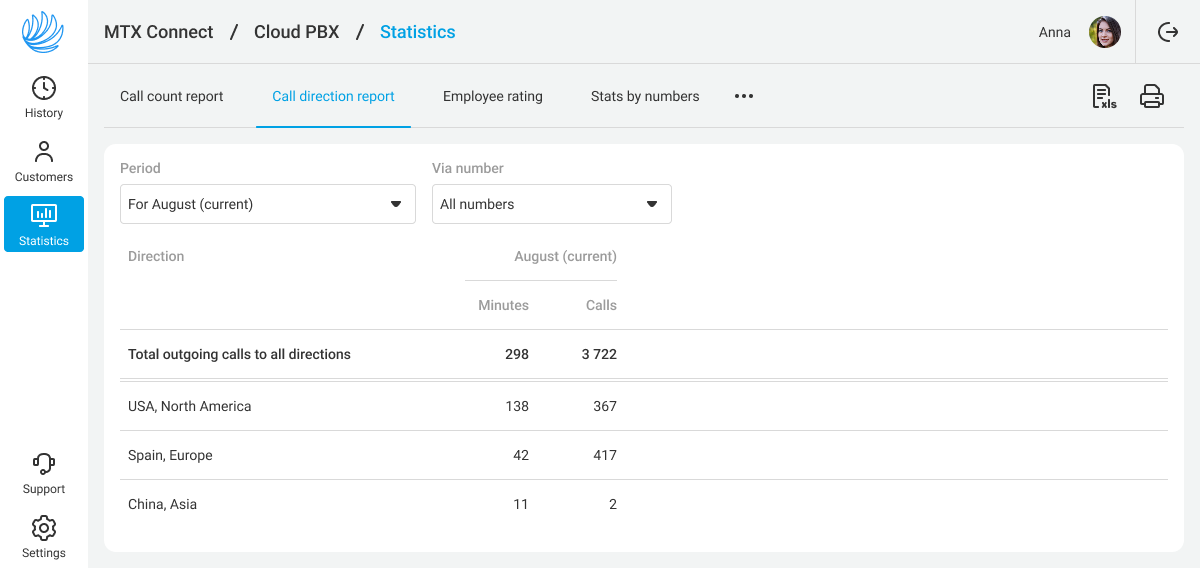Expand the Period dropdown
This screenshot has height=568, width=1200.
(267, 204)
